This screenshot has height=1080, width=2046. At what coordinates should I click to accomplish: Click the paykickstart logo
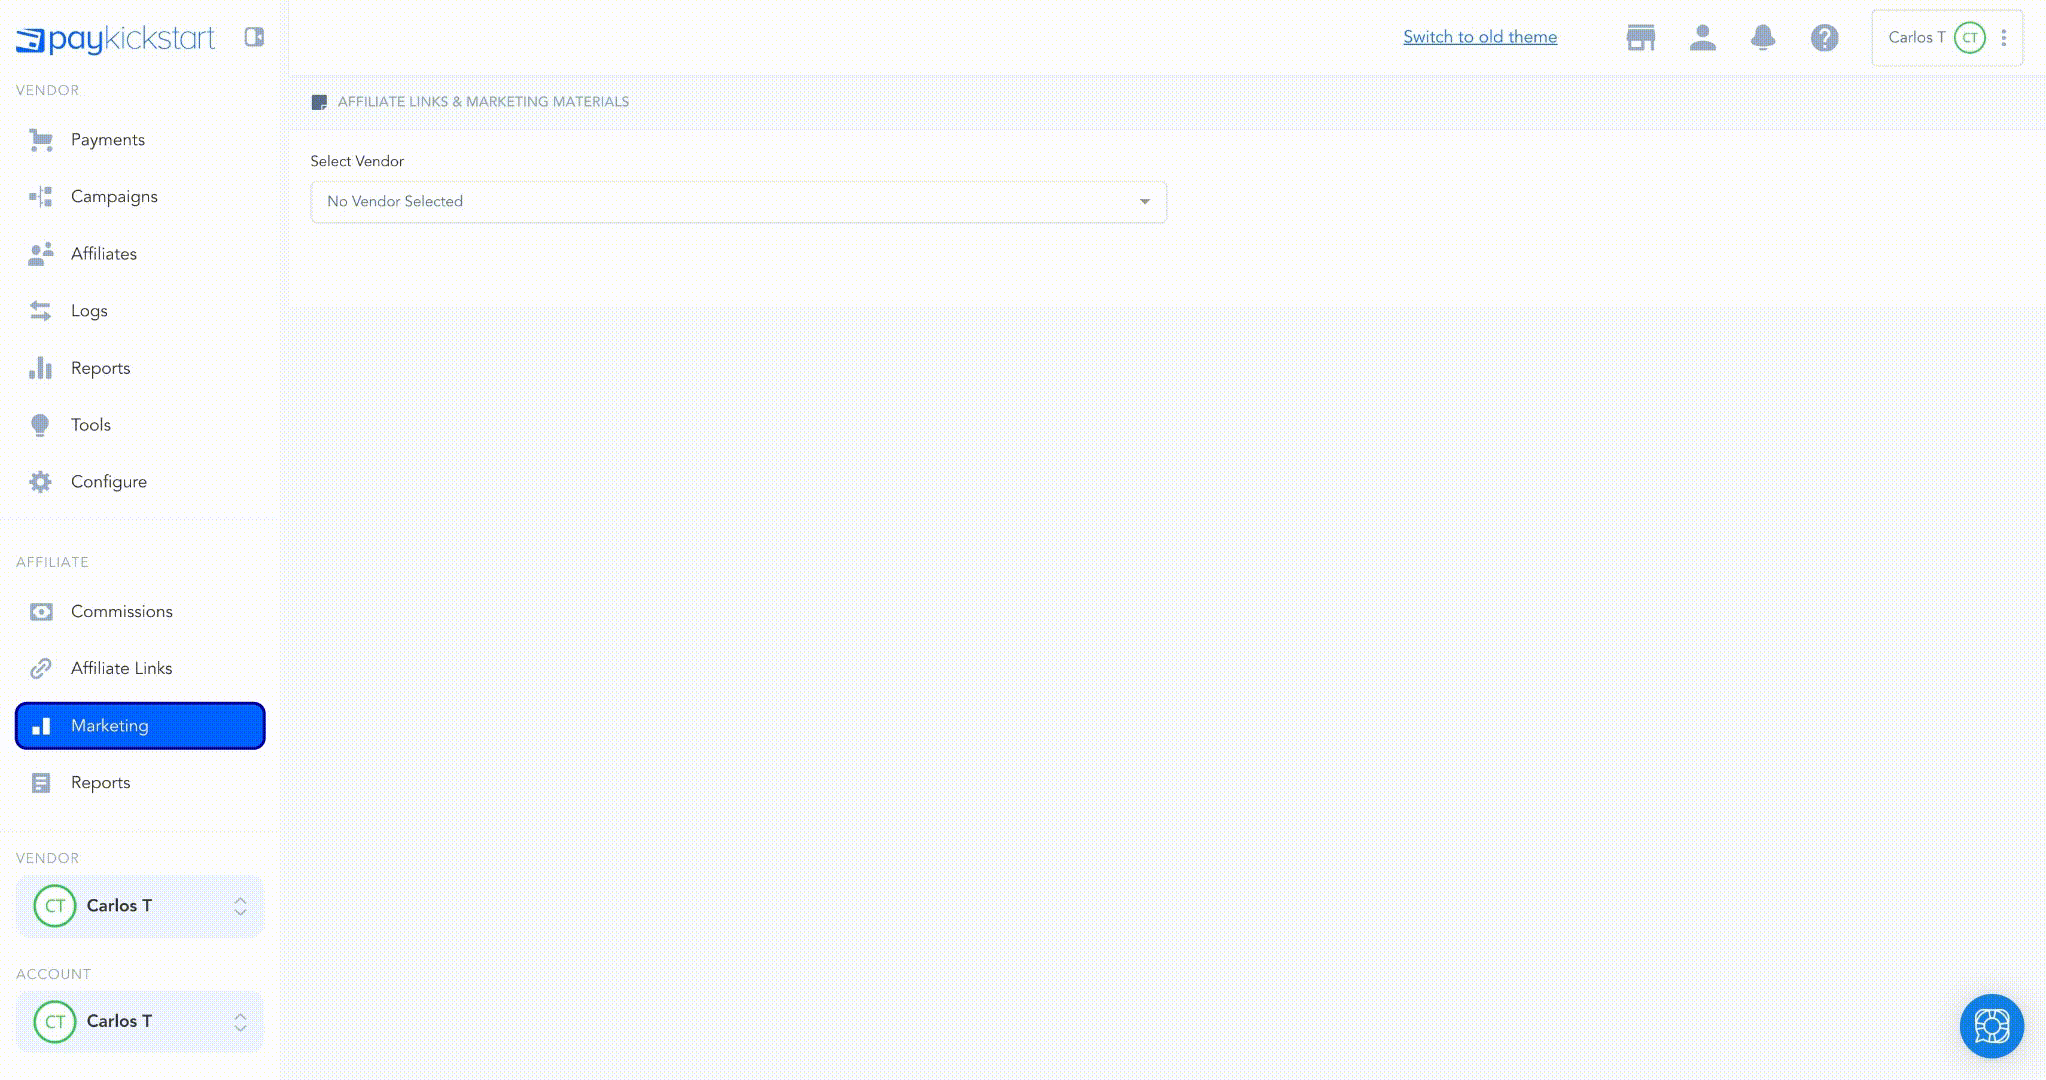click(x=116, y=39)
